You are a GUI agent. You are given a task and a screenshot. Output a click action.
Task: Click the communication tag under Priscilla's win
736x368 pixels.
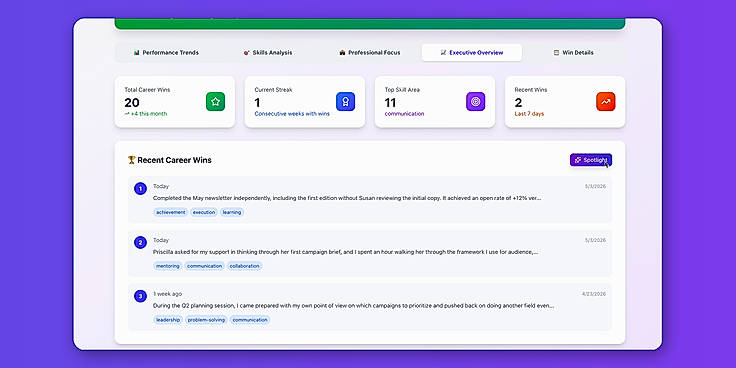tap(205, 266)
